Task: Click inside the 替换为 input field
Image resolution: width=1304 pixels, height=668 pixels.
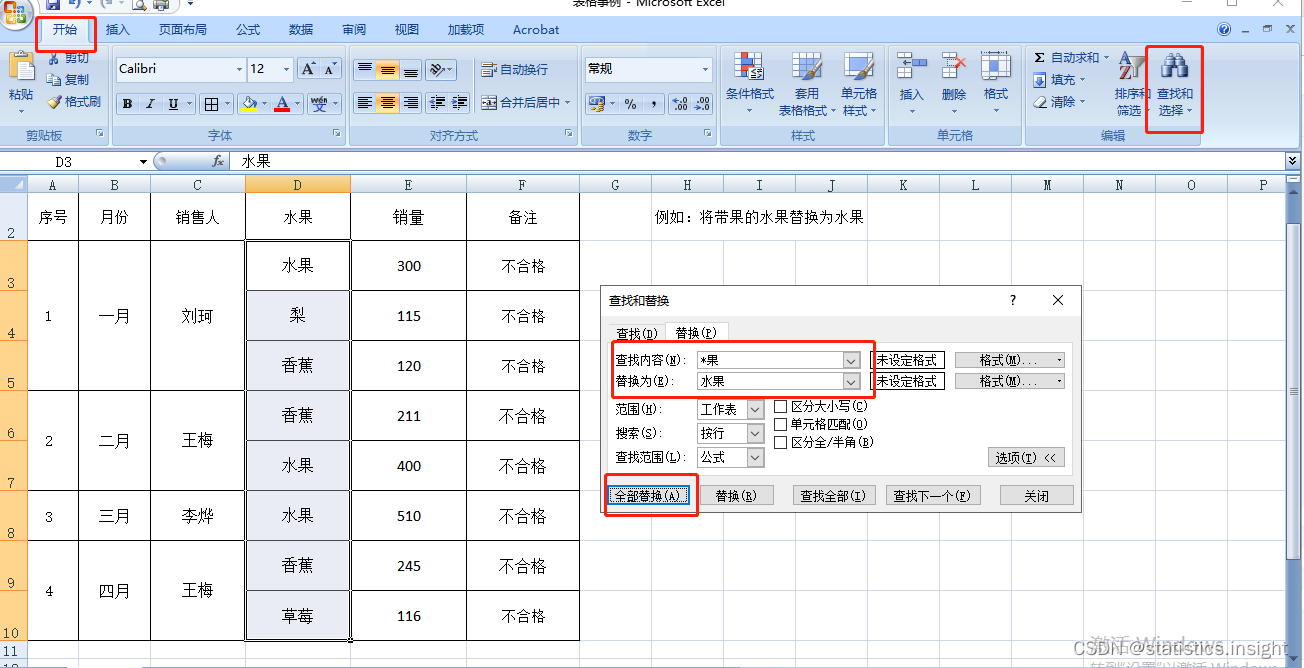Action: tap(770, 381)
